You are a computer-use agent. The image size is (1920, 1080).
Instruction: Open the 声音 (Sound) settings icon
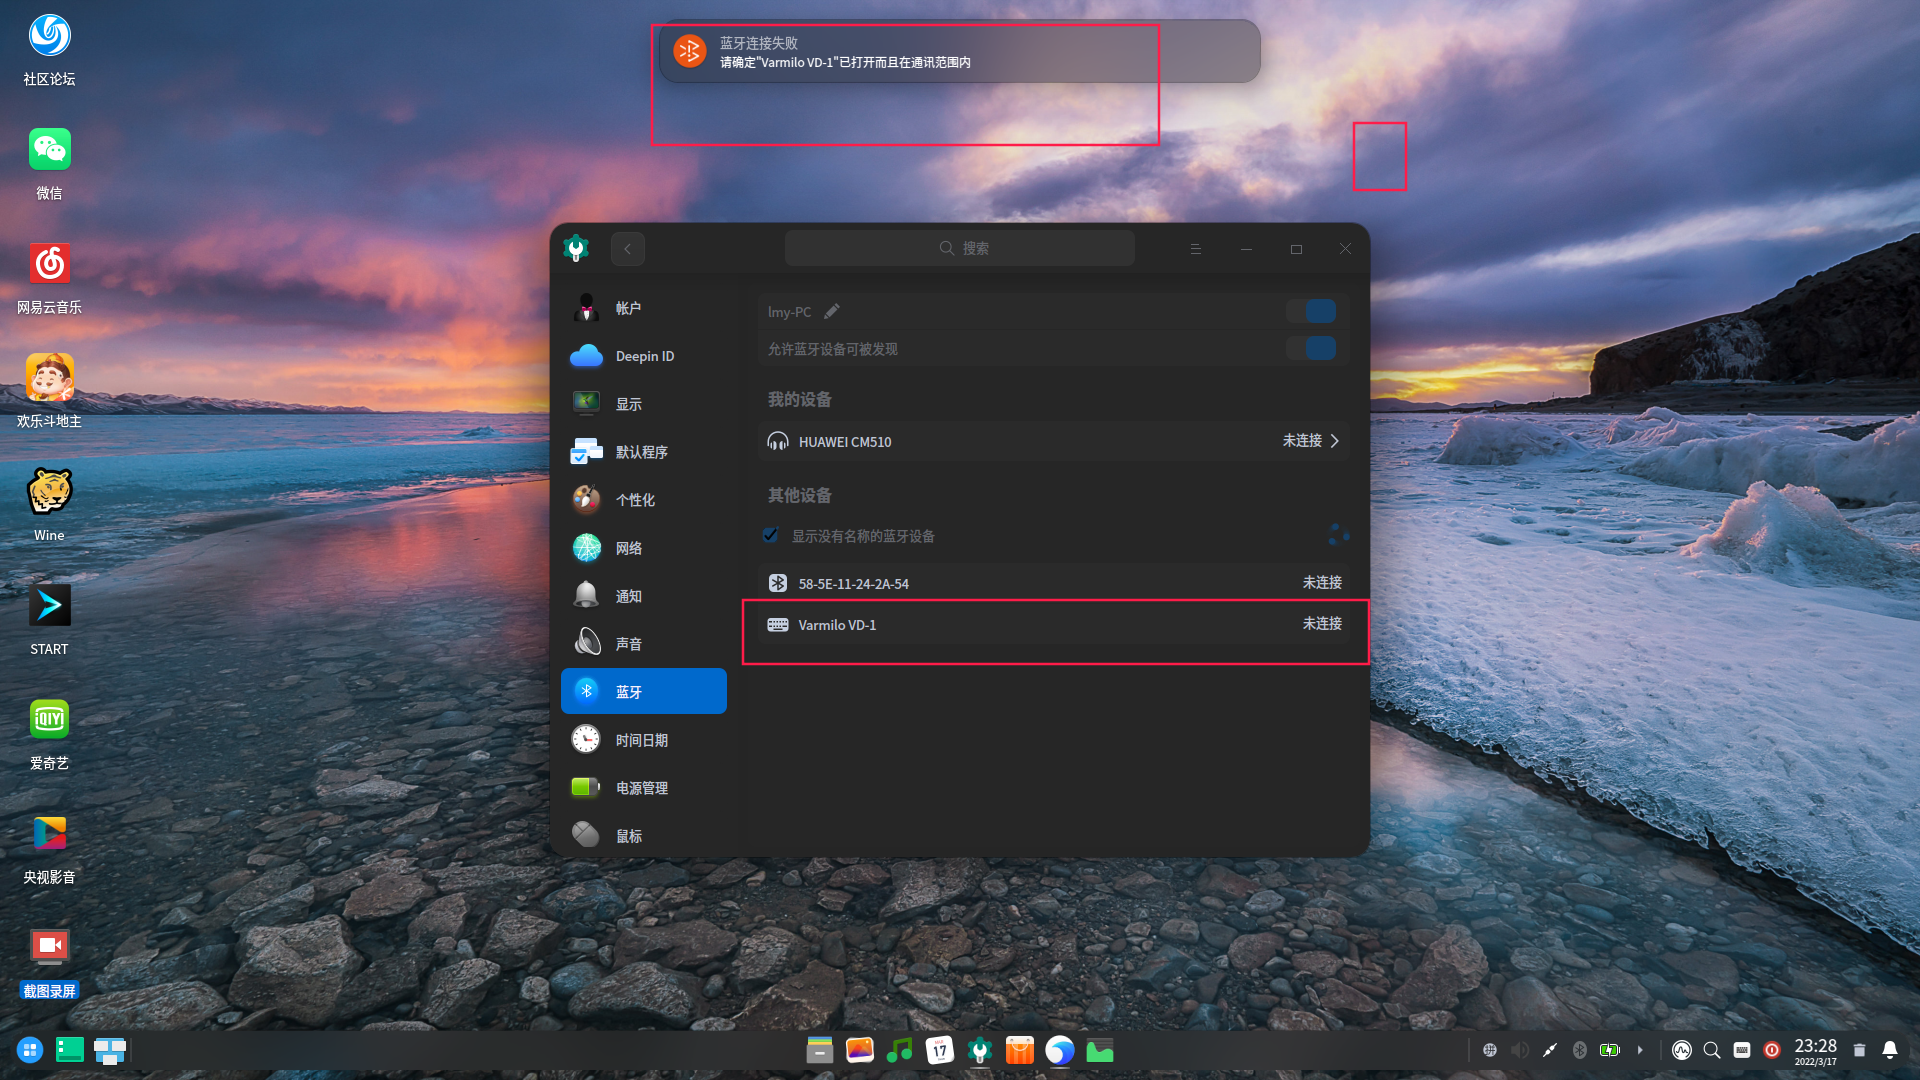(x=629, y=643)
